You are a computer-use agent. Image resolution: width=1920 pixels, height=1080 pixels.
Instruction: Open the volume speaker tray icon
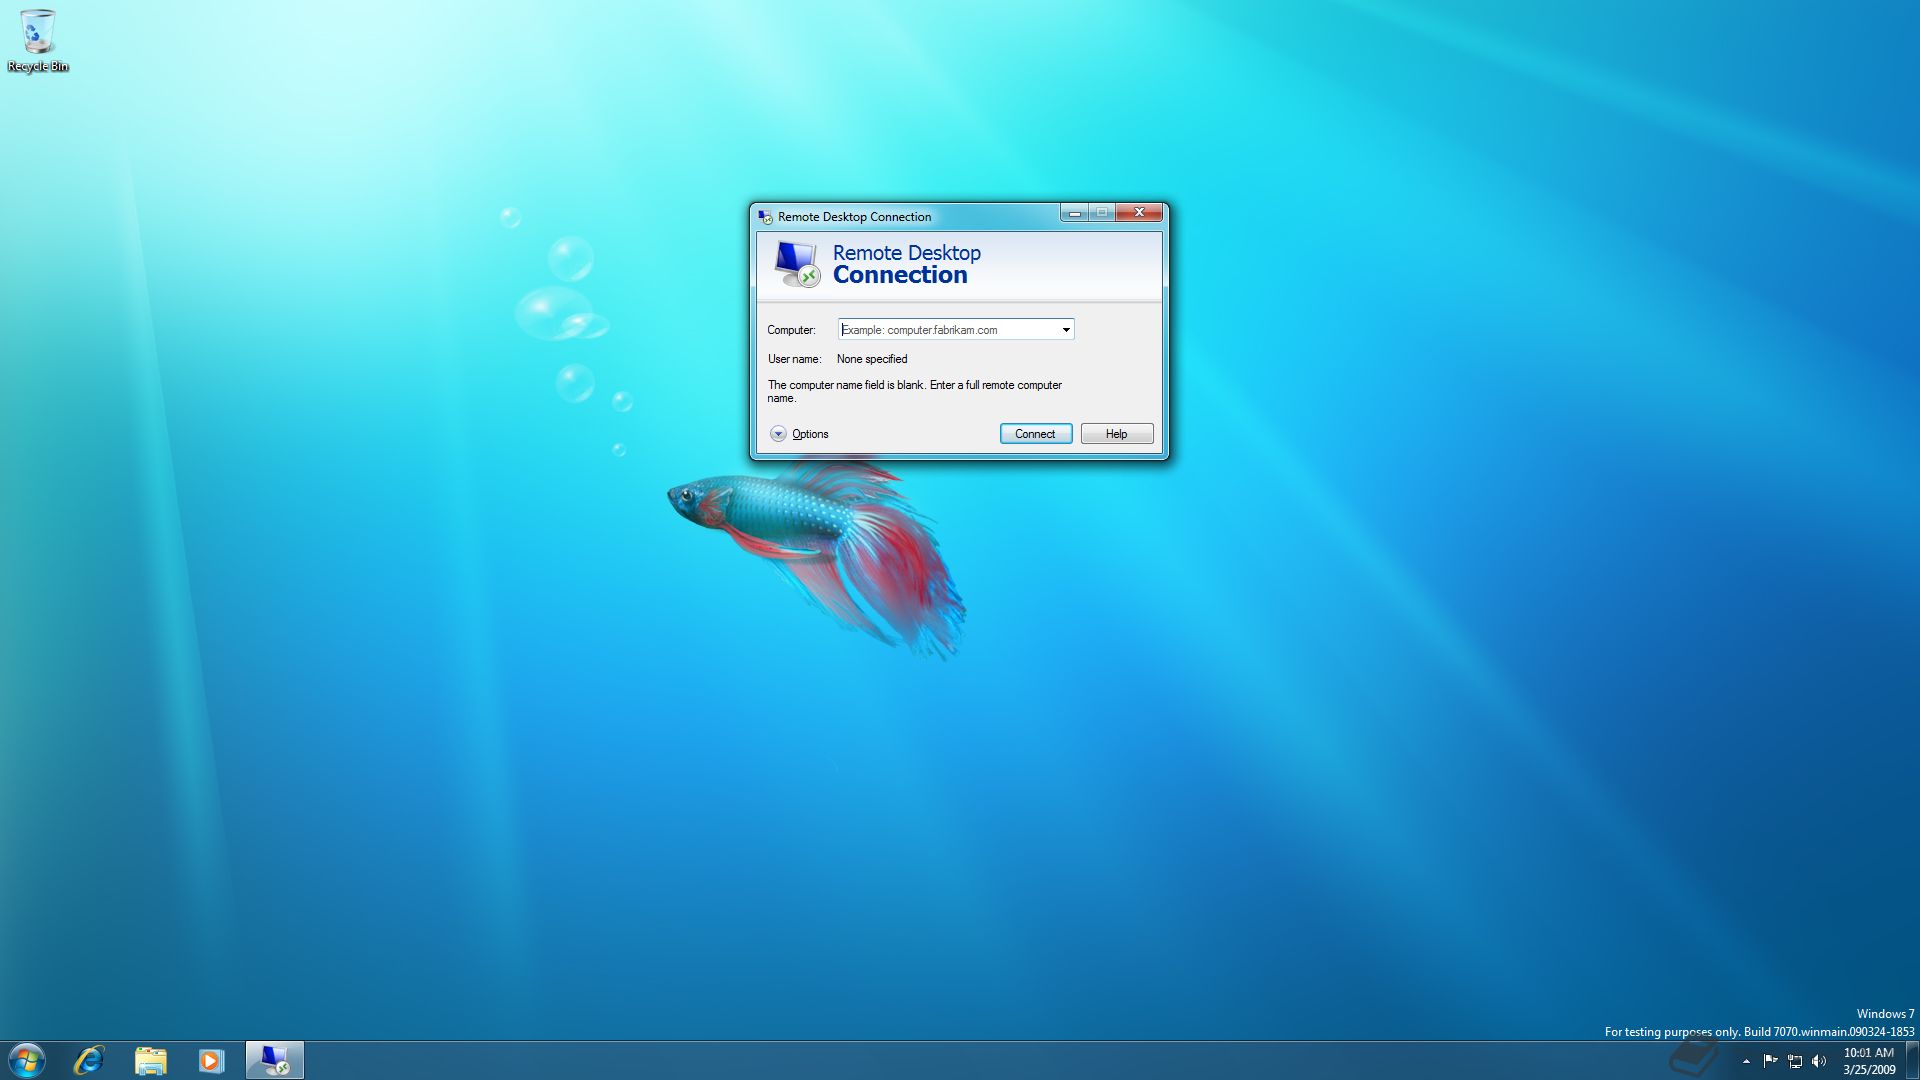coord(1819,1062)
